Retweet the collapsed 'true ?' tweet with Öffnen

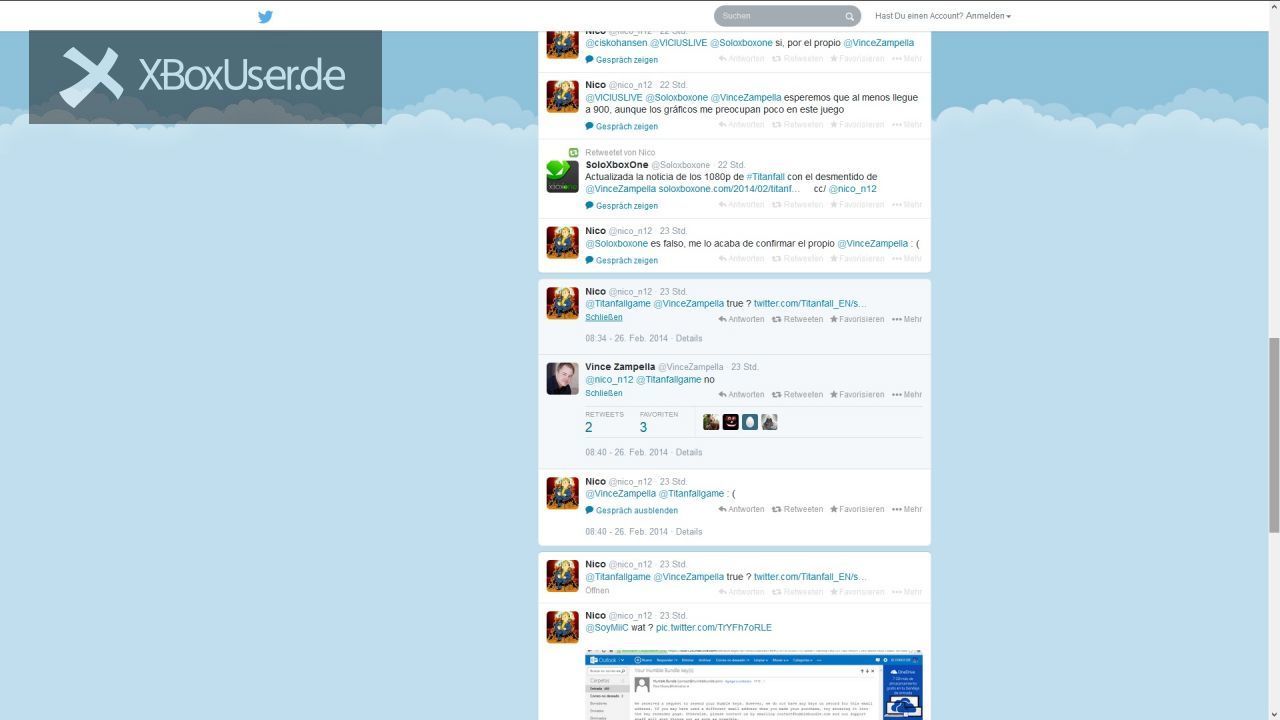[797, 591]
